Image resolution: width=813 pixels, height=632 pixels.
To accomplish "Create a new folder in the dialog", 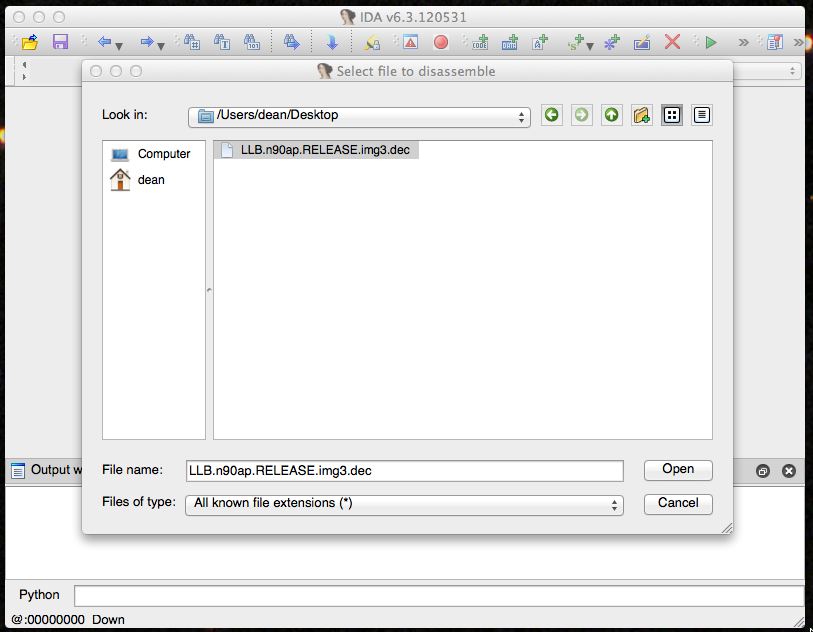I will [642, 115].
